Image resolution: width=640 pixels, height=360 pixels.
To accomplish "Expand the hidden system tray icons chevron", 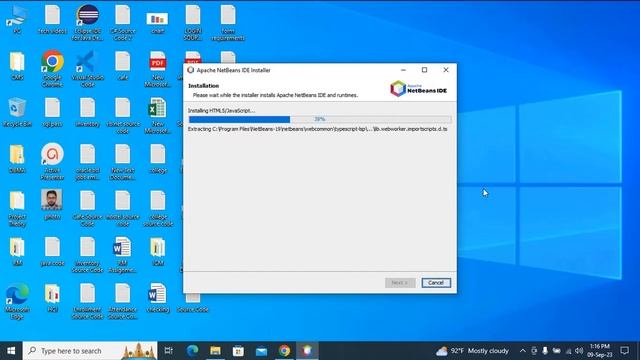I will [x=522, y=351].
